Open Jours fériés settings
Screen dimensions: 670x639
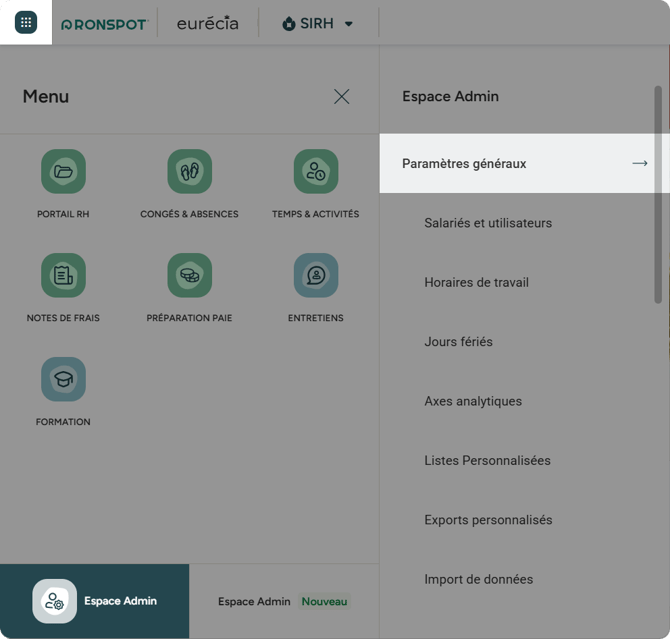tap(458, 342)
